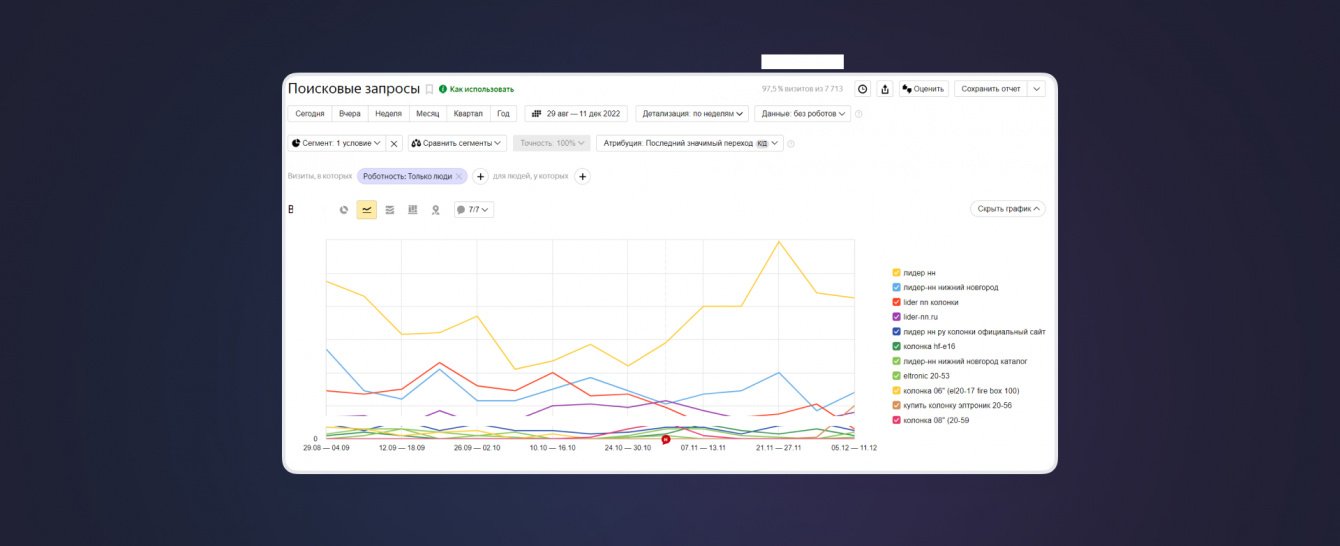The height and width of the screenshot is (546, 1340).
Task: Open the 'Как использовать' help link
Action: (476, 89)
